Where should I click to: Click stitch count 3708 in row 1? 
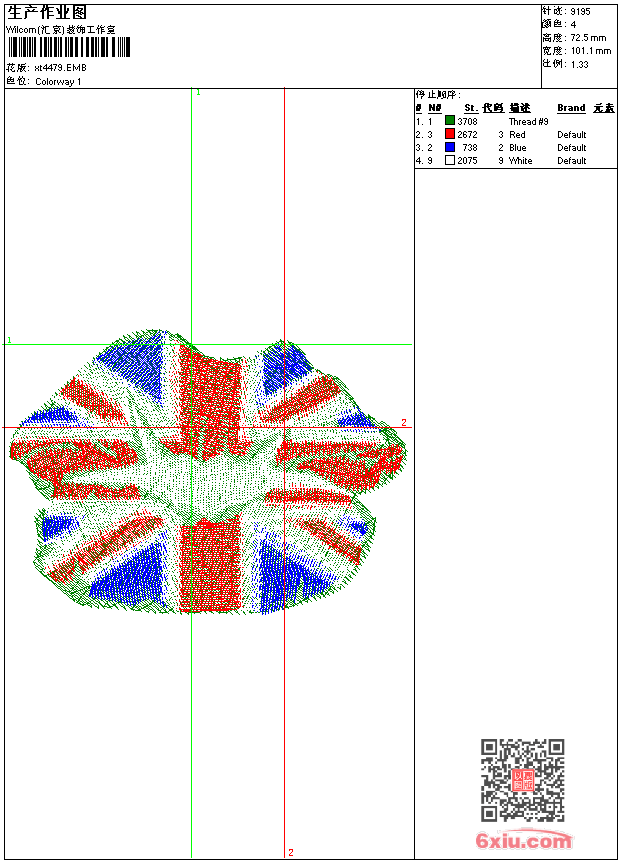(467, 122)
